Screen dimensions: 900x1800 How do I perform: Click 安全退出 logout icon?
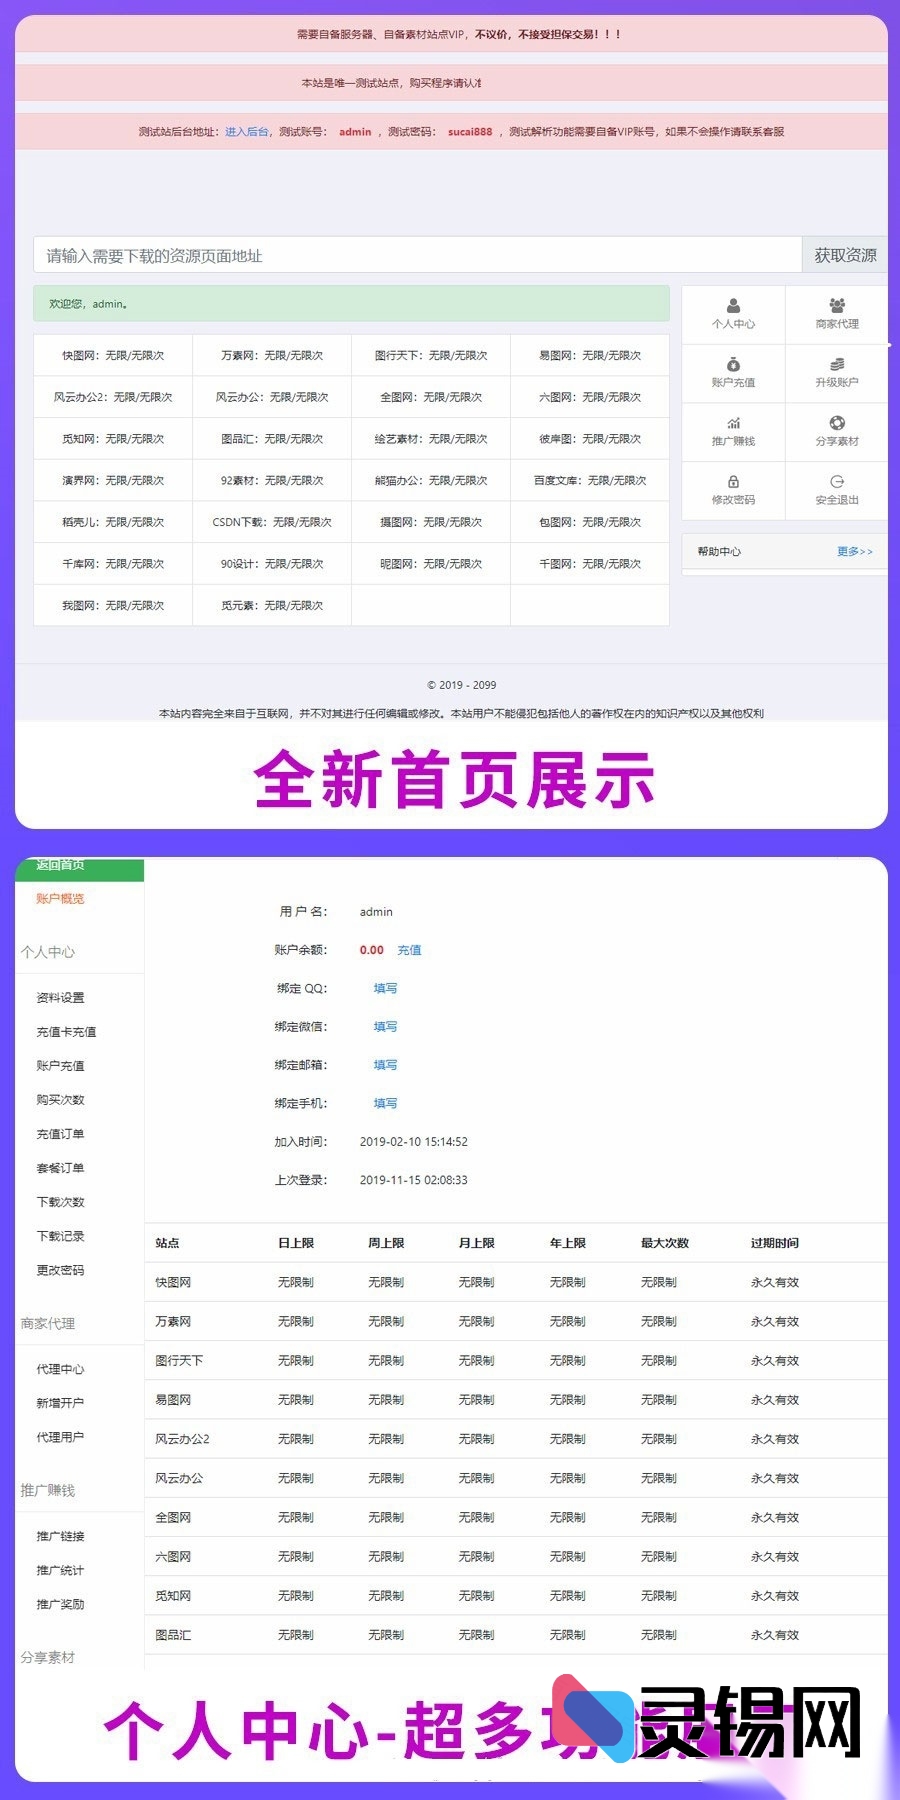pos(837,481)
